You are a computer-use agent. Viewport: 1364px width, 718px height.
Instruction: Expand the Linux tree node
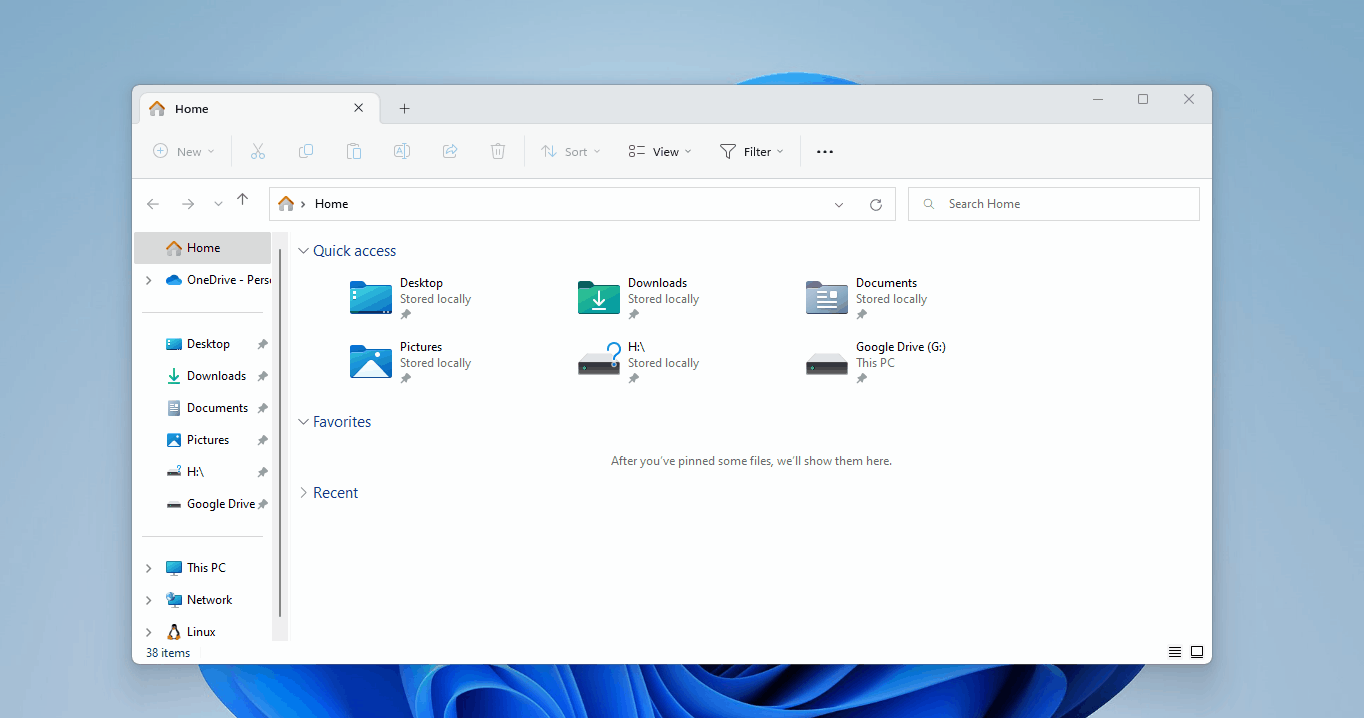pyautogui.click(x=149, y=632)
